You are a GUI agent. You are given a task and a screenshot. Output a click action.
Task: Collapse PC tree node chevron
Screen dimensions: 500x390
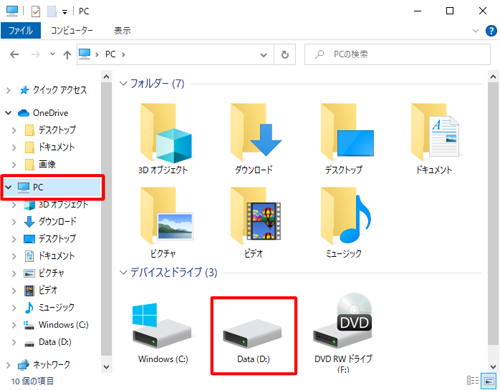(x=8, y=187)
